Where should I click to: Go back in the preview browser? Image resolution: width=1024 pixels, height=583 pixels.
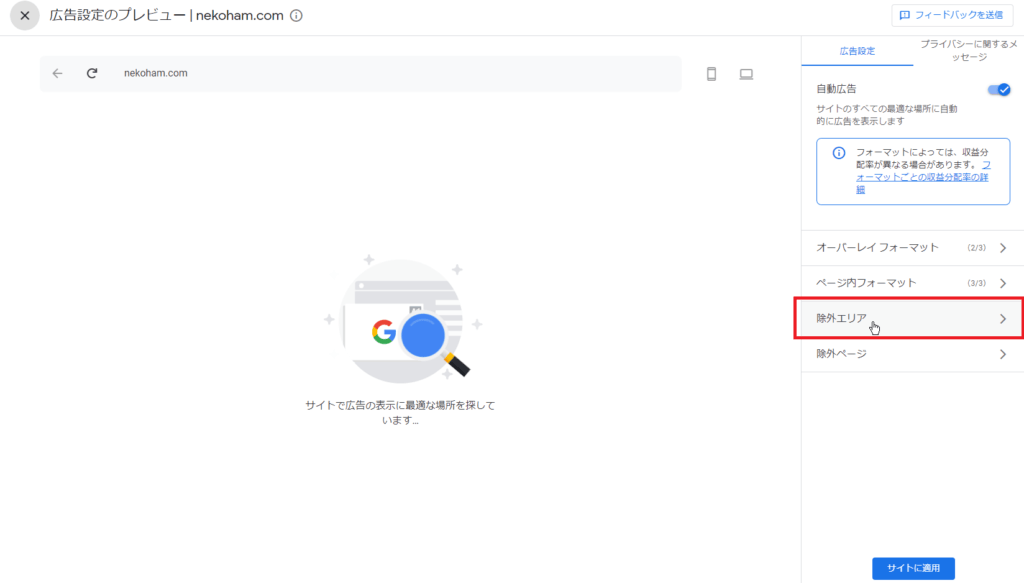pyautogui.click(x=57, y=73)
